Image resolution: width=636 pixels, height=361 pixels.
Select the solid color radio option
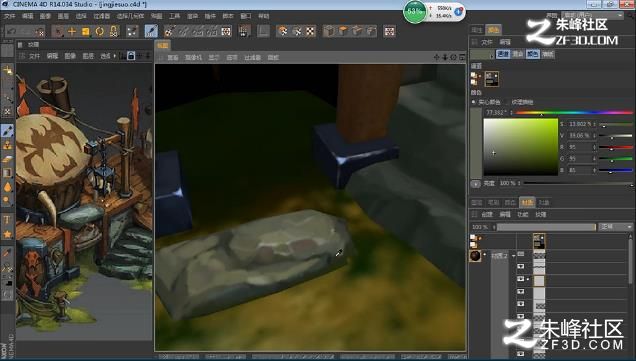[474, 102]
